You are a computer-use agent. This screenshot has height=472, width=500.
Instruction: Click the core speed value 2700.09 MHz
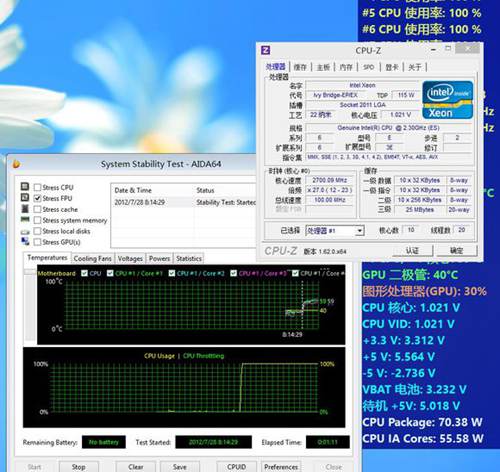(x=329, y=180)
